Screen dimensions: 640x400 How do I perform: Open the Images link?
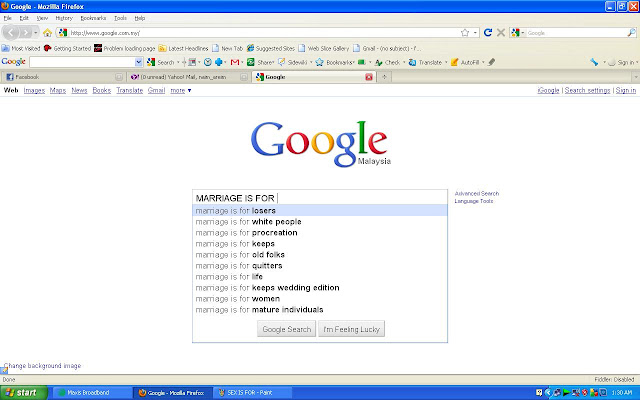34,90
